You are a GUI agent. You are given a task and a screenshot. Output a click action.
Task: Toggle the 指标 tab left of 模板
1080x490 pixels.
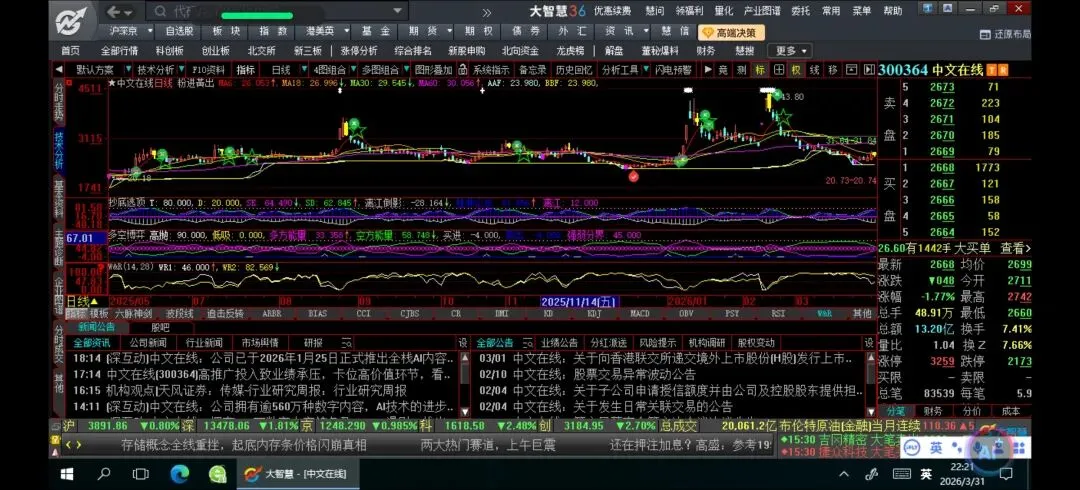point(76,314)
